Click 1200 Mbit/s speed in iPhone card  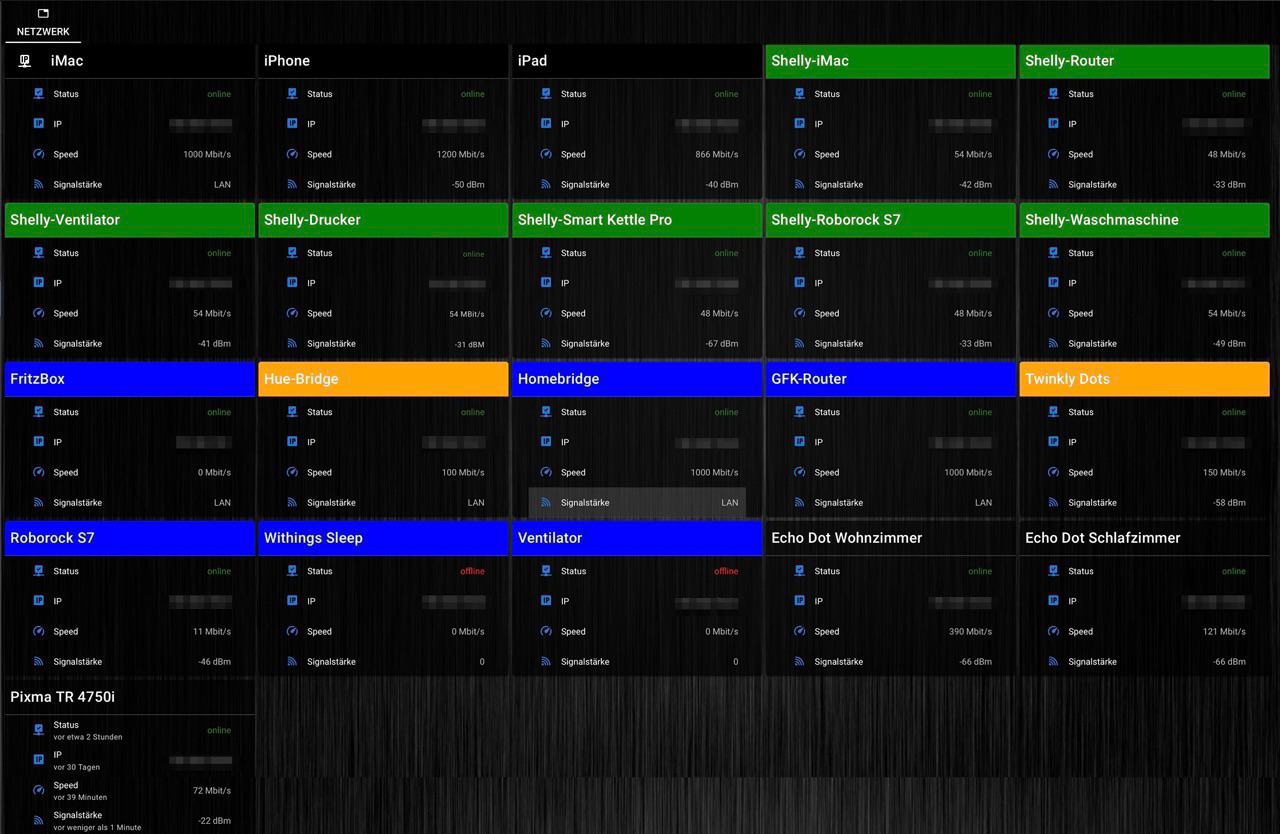[x=460, y=154]
